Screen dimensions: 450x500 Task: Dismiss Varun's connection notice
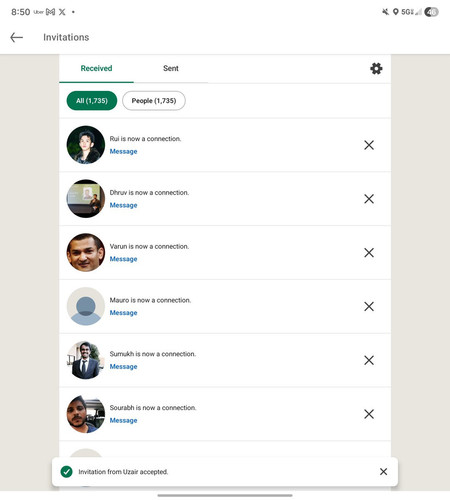click(x=369, y=252)
